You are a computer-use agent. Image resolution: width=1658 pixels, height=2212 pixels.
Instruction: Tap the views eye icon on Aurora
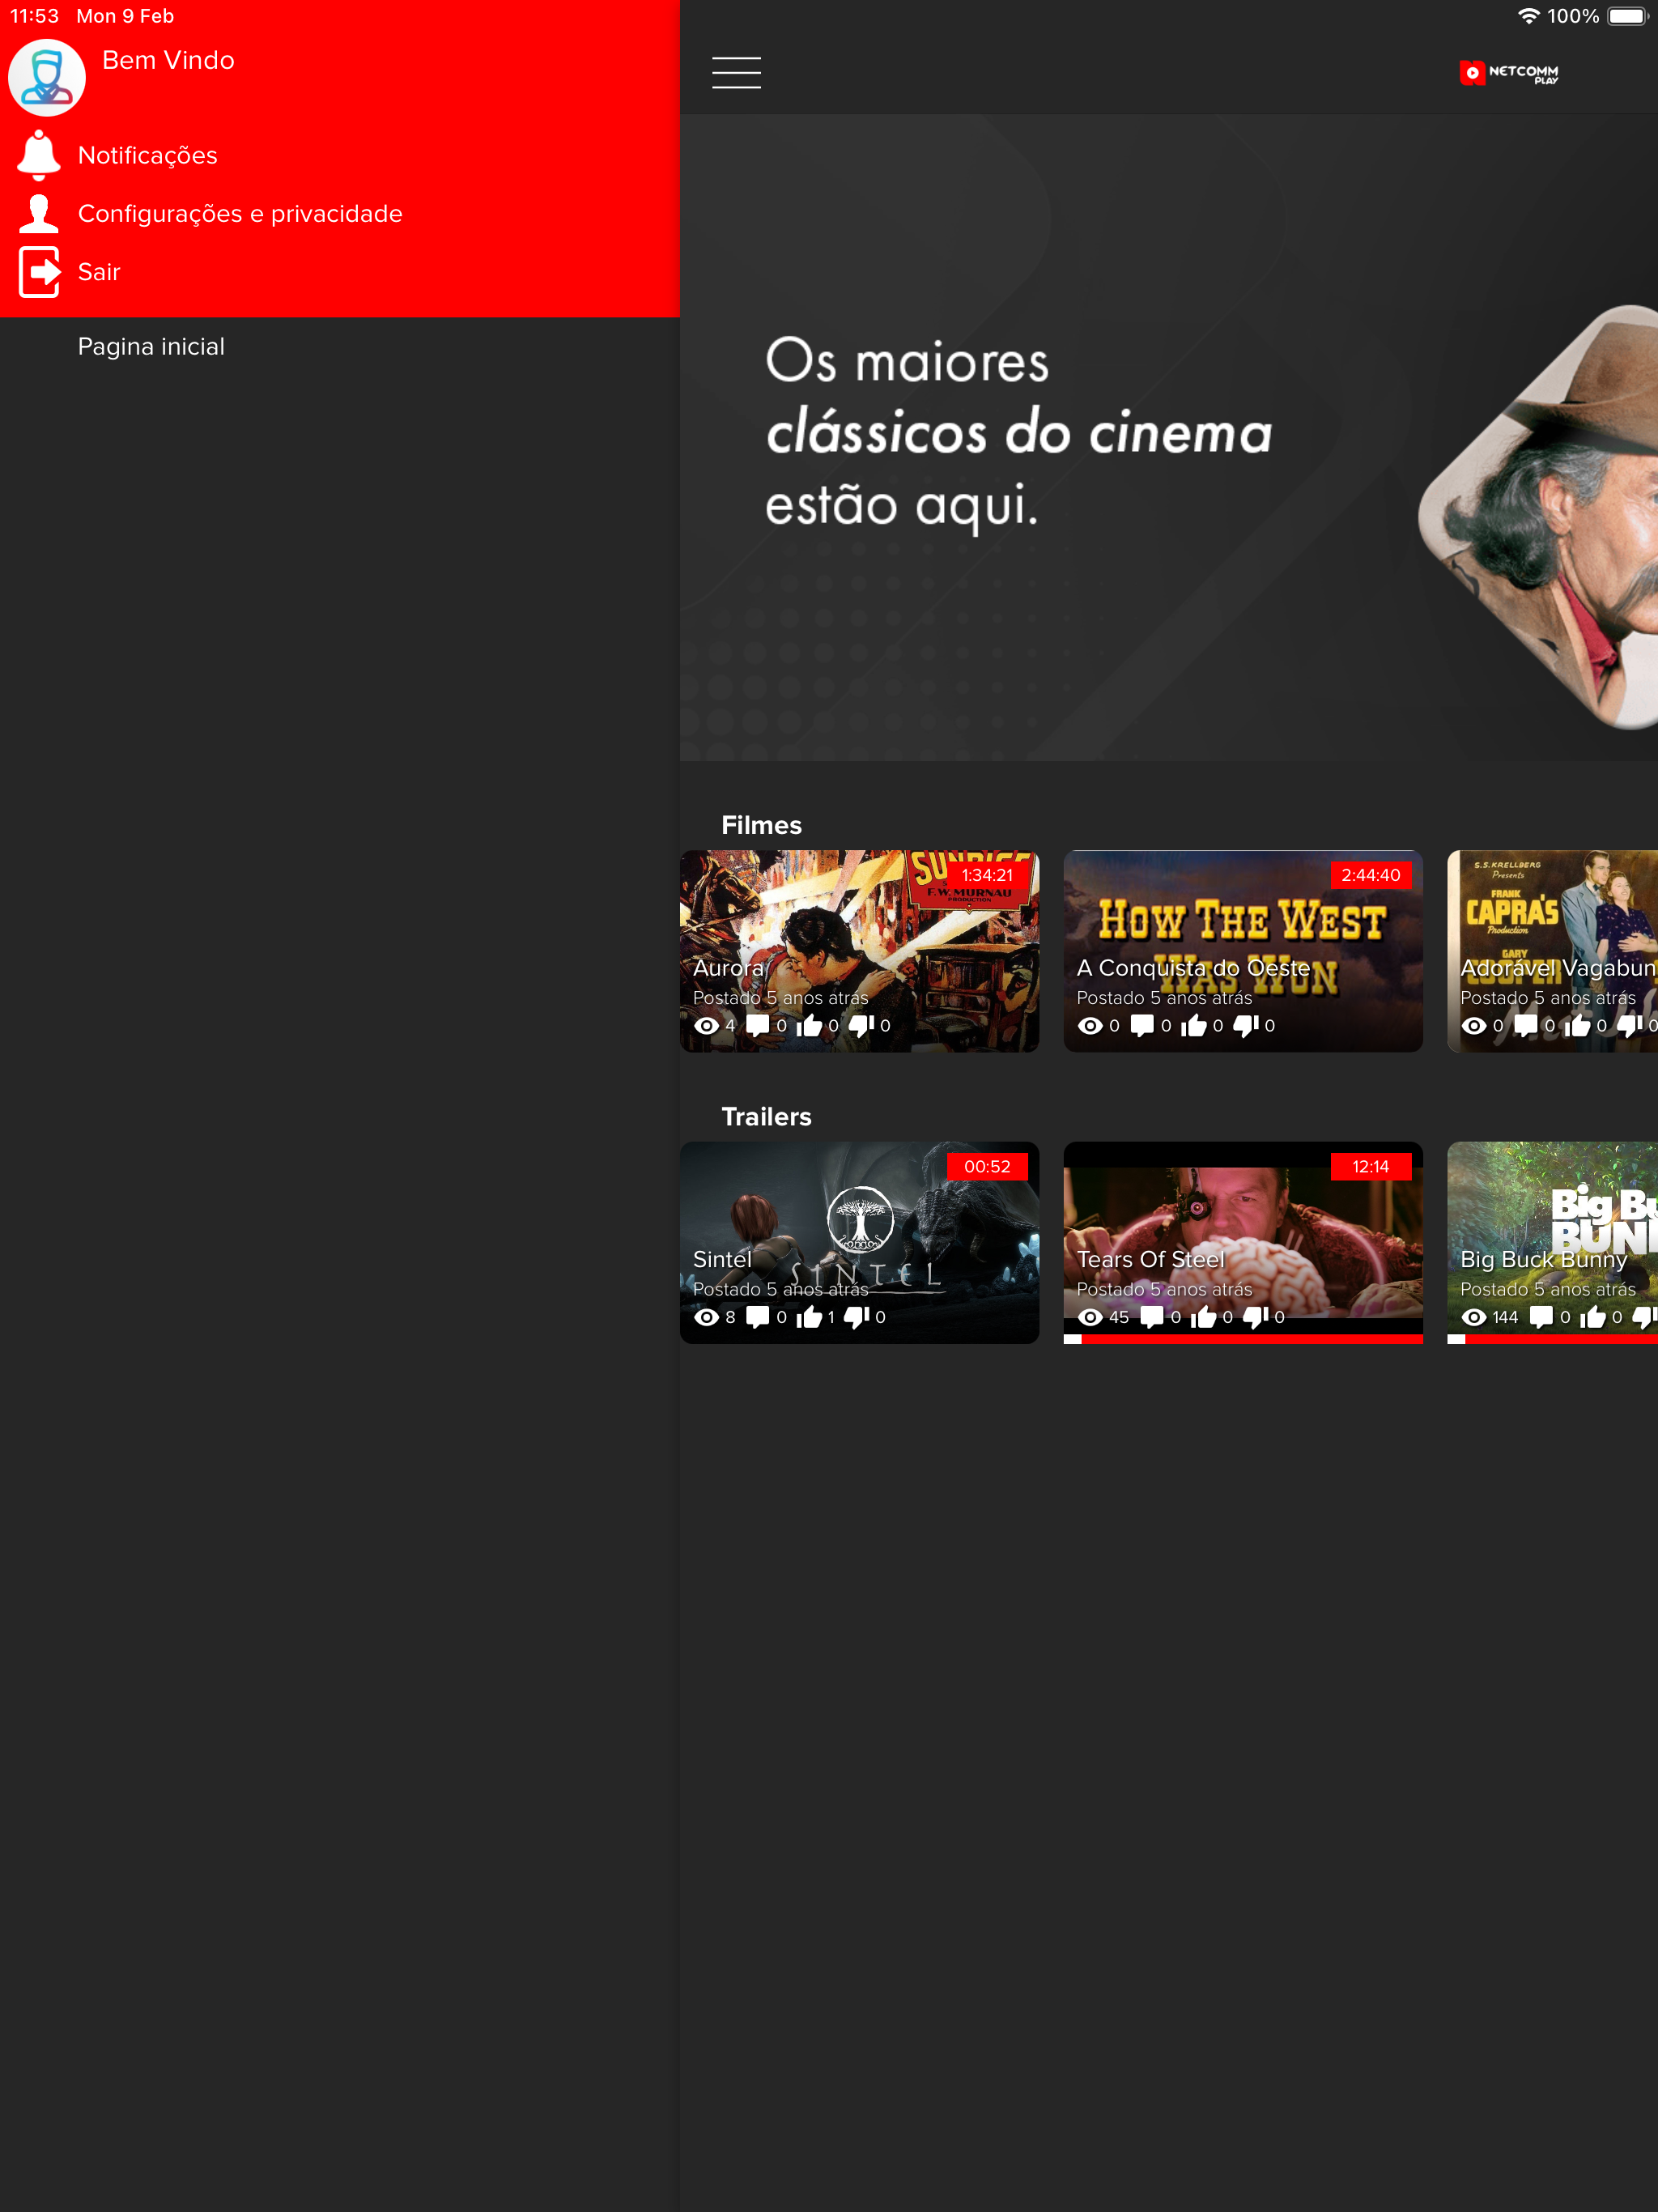[x=706, y=1025]
